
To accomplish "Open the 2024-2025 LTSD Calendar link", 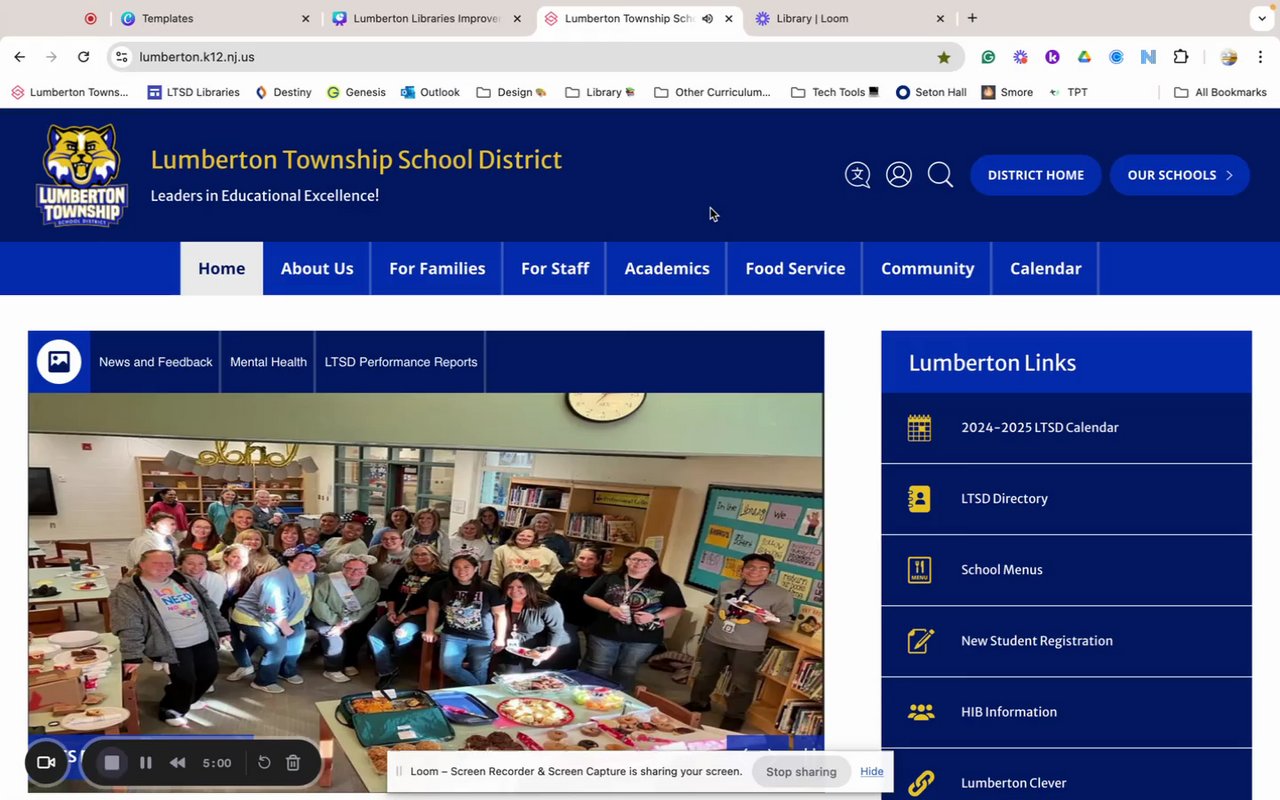I will [1040, 428].
